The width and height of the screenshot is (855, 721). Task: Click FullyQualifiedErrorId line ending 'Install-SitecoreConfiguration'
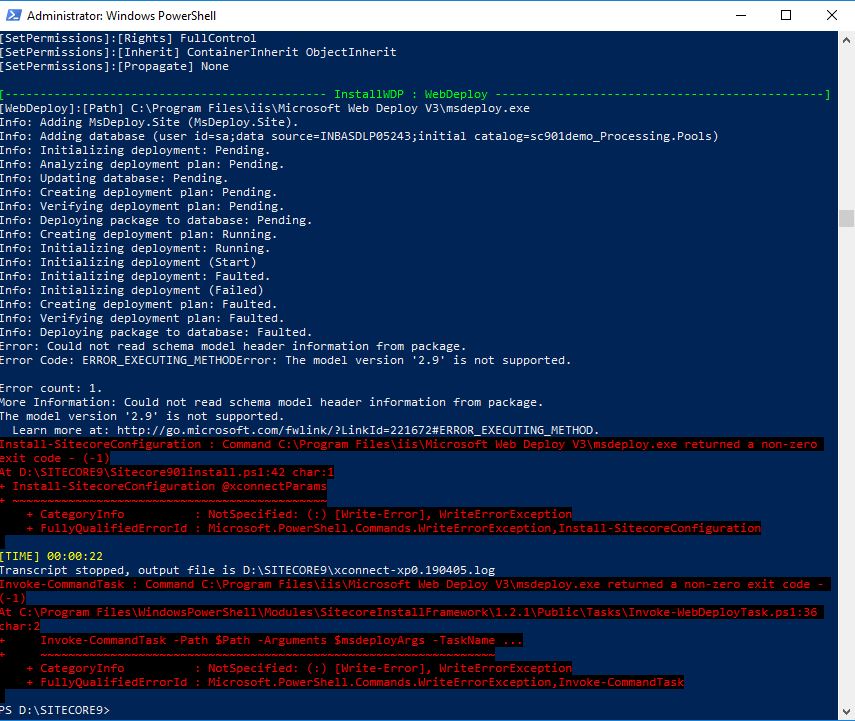point(393,528)
